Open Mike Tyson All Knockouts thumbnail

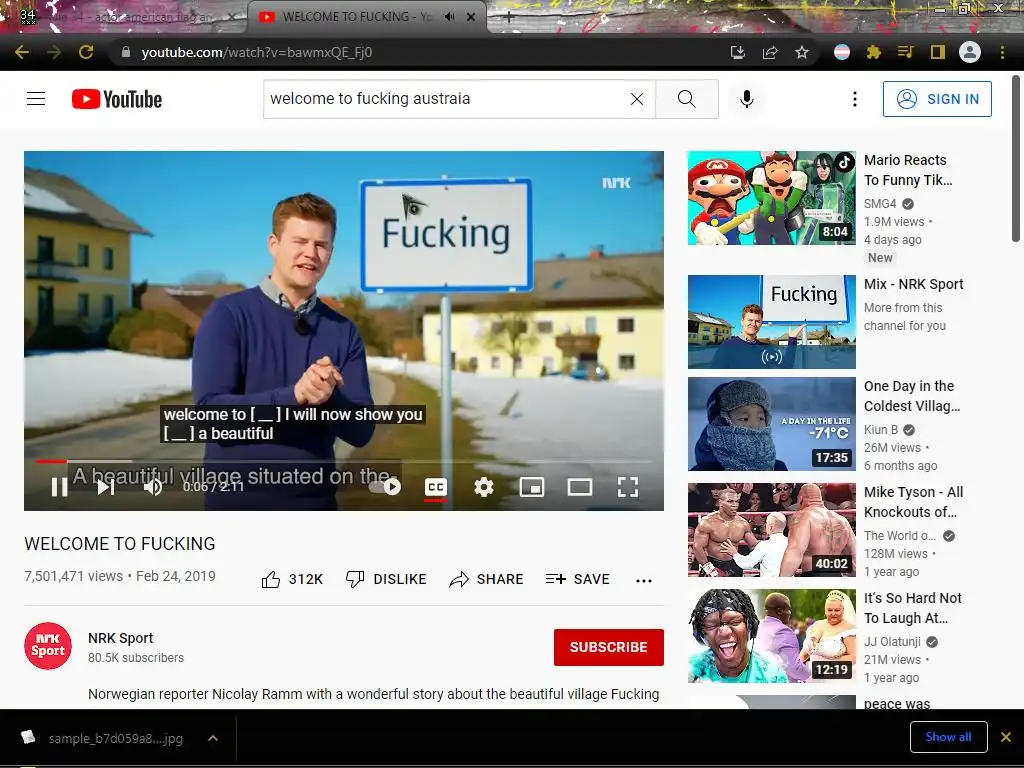click(771, 530)
